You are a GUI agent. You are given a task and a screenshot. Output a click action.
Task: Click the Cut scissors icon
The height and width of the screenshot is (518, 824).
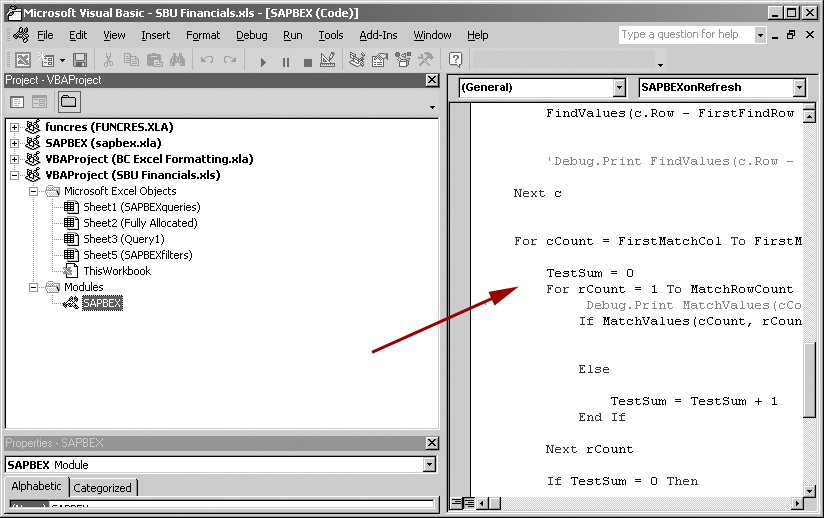pyautogui.click(x=108, y=60)
